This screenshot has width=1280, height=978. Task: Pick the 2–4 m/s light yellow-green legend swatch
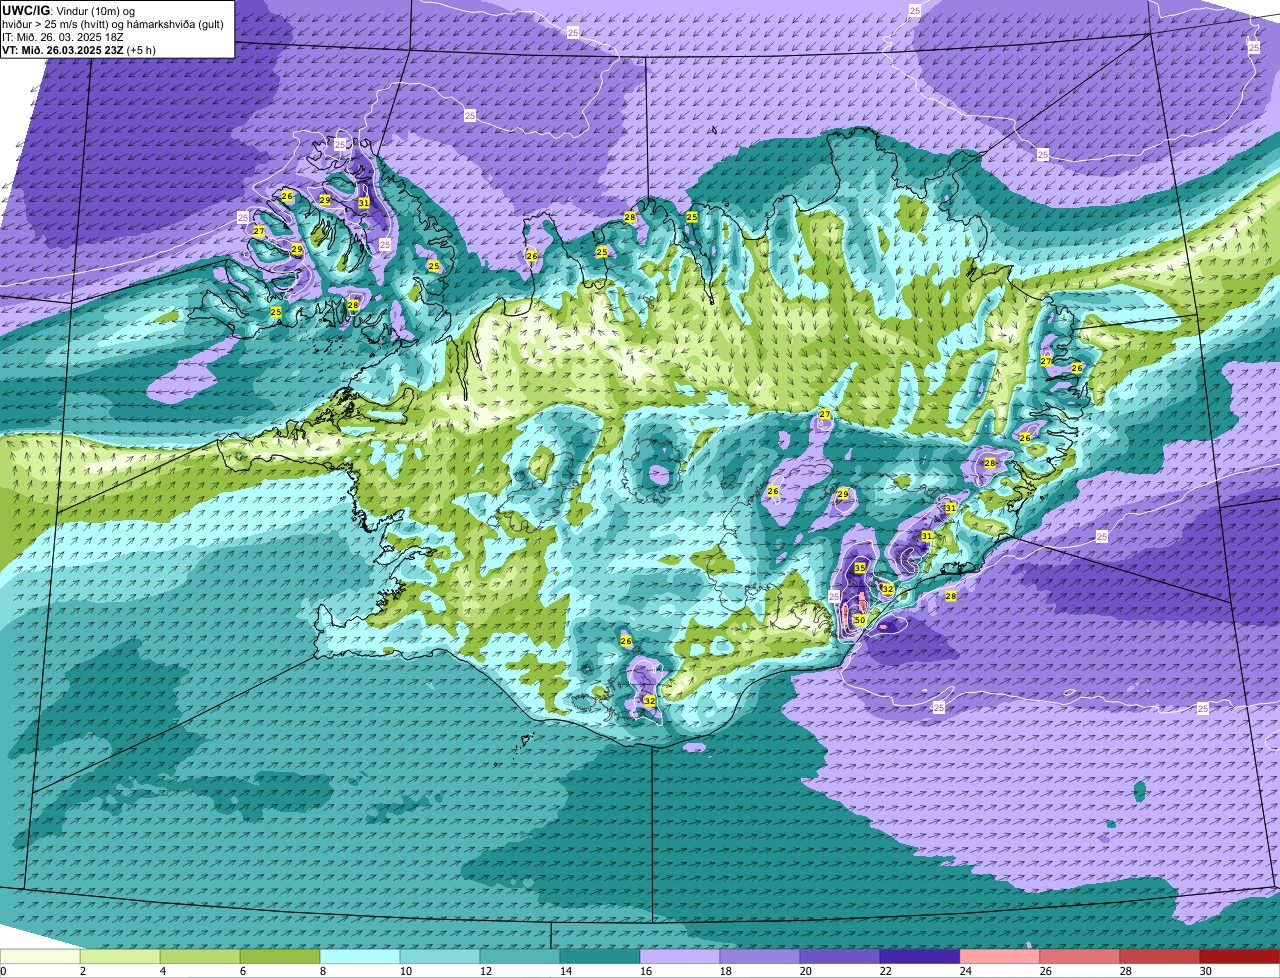click(x=120, y=956)
